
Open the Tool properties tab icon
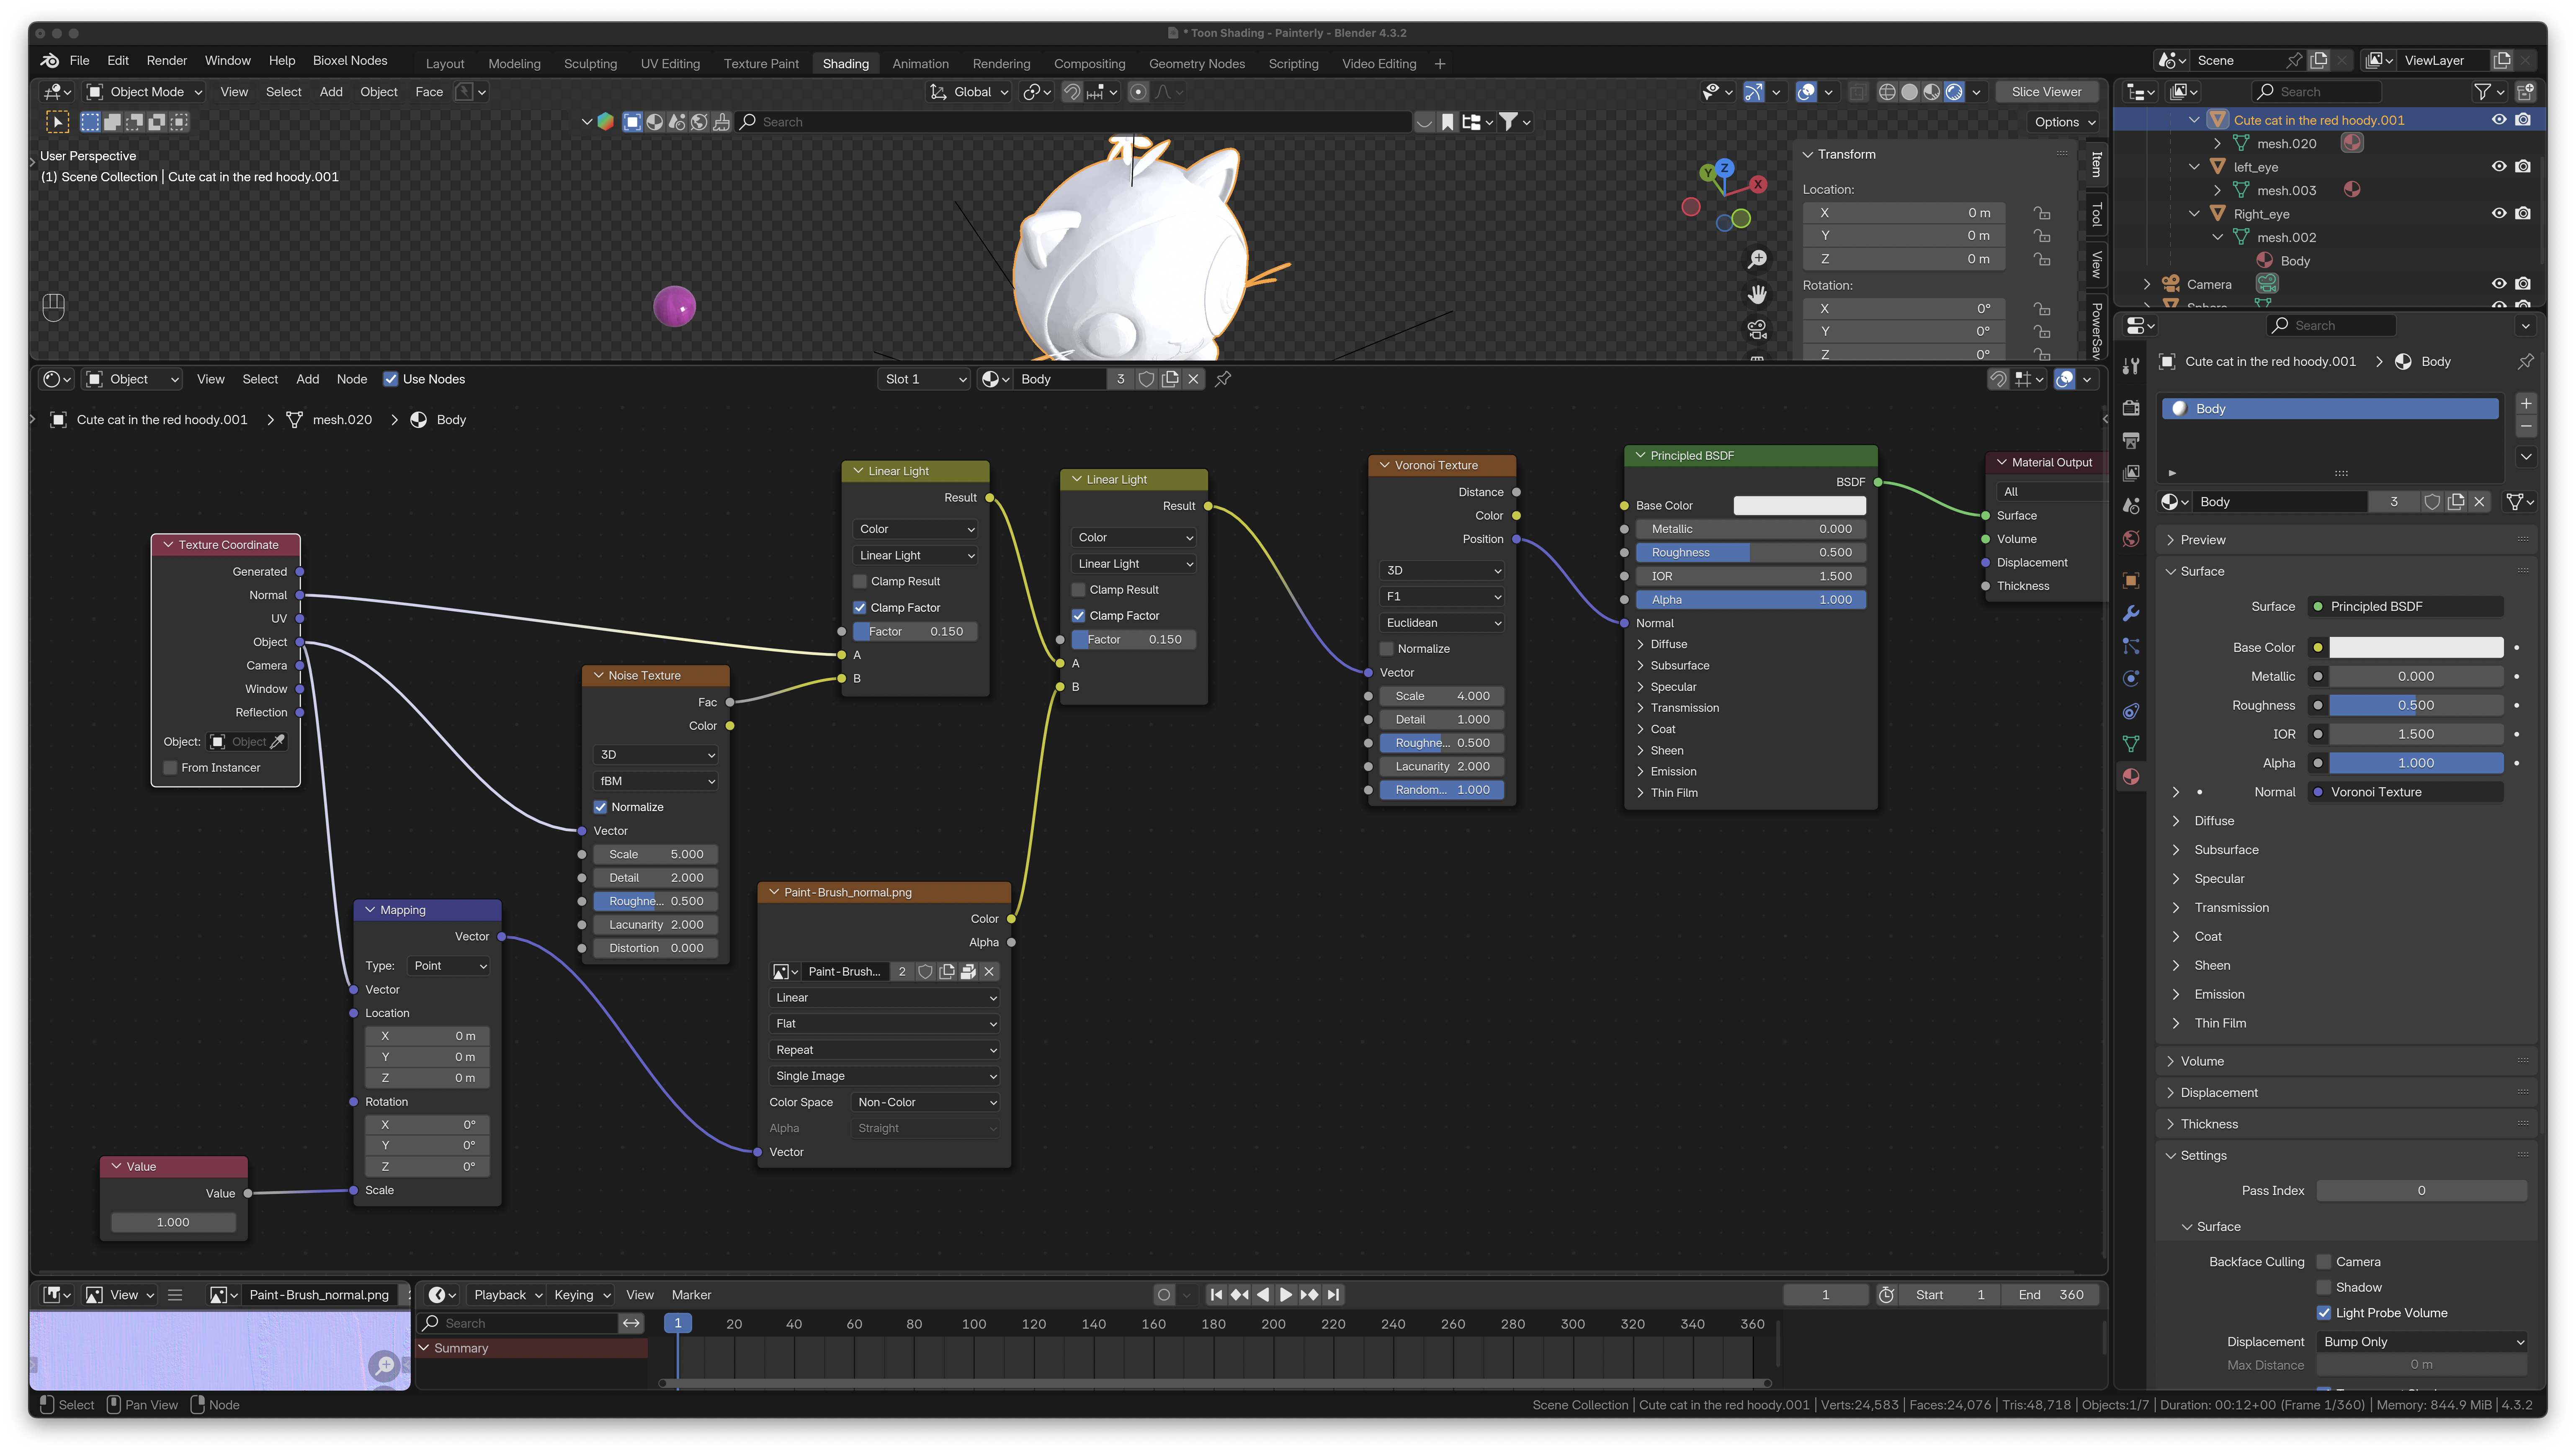pyautogui.click(x=2131, y=366)
